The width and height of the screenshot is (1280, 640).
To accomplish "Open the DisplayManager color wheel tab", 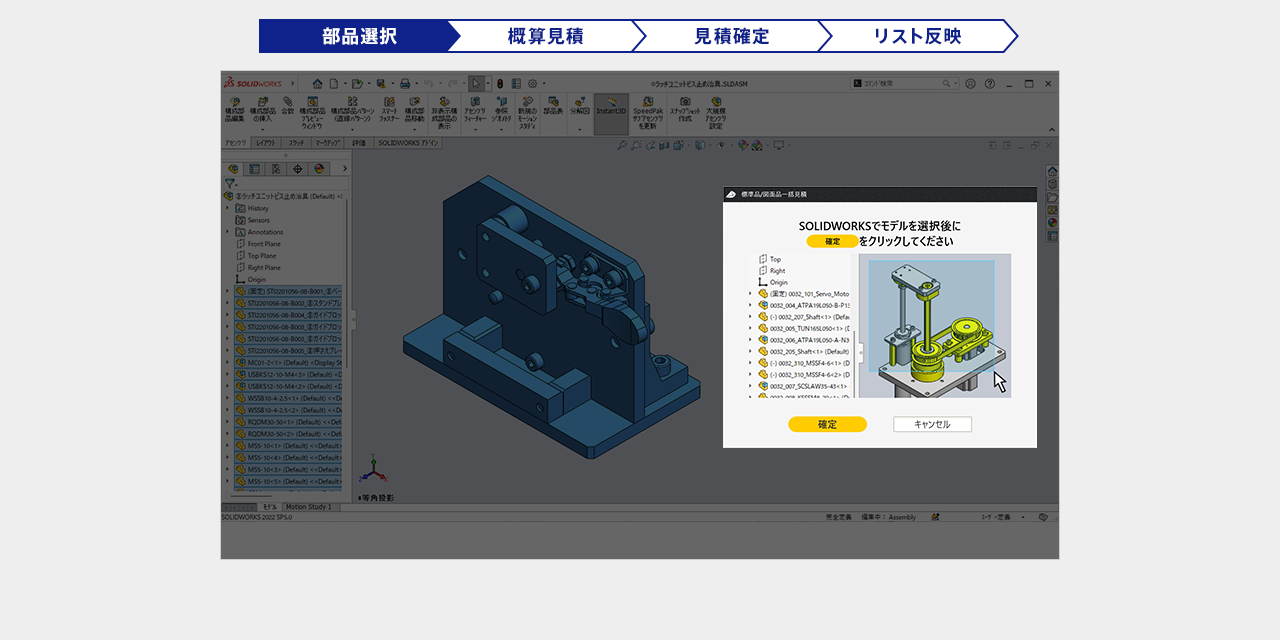I will 319,169.
